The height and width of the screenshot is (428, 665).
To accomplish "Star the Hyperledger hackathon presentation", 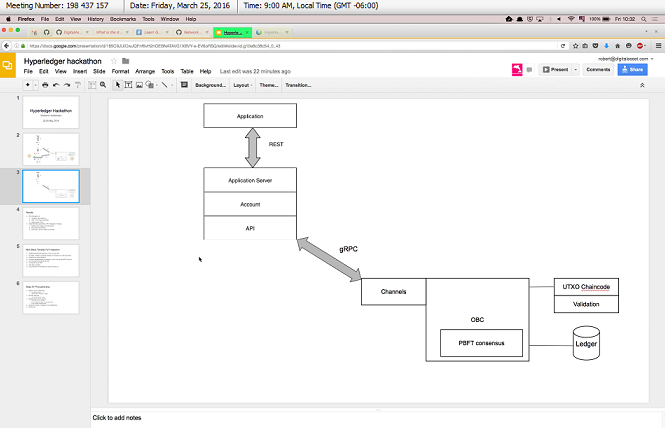I will pyautogui.click(x=114, y=61).
